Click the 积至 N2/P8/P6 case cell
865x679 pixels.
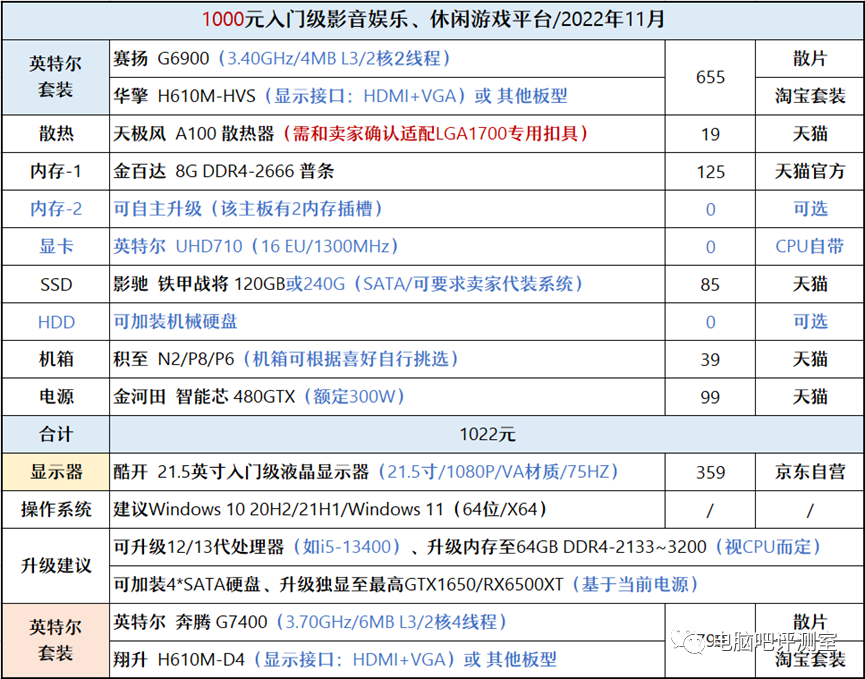pos(387,359)
